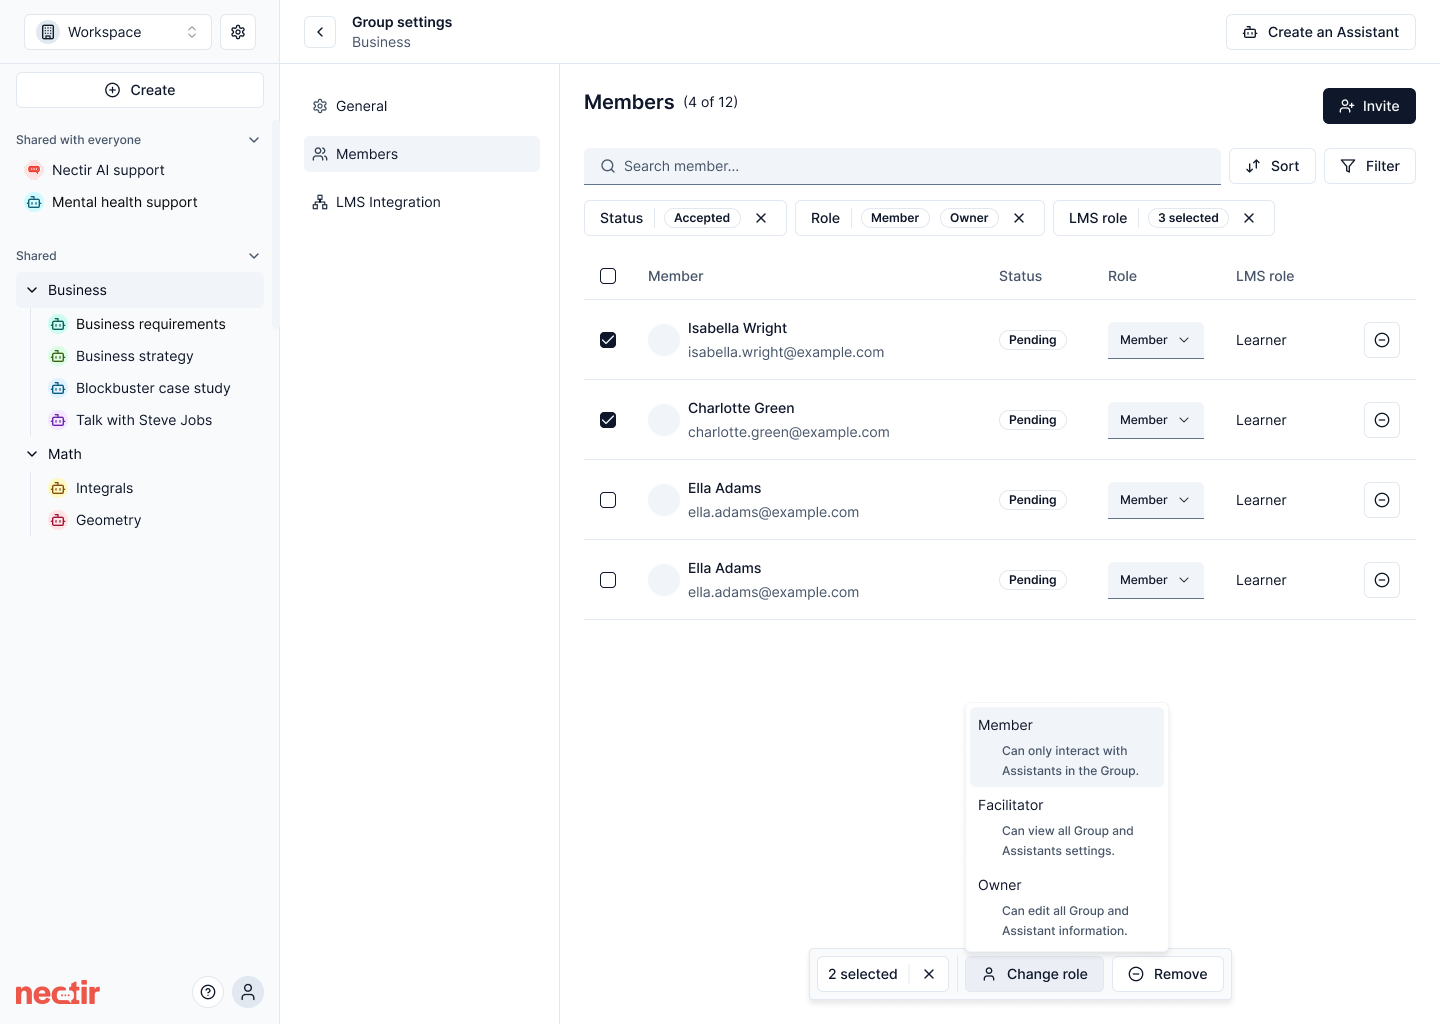Check the first Ella Adams row checkbox

608,500
